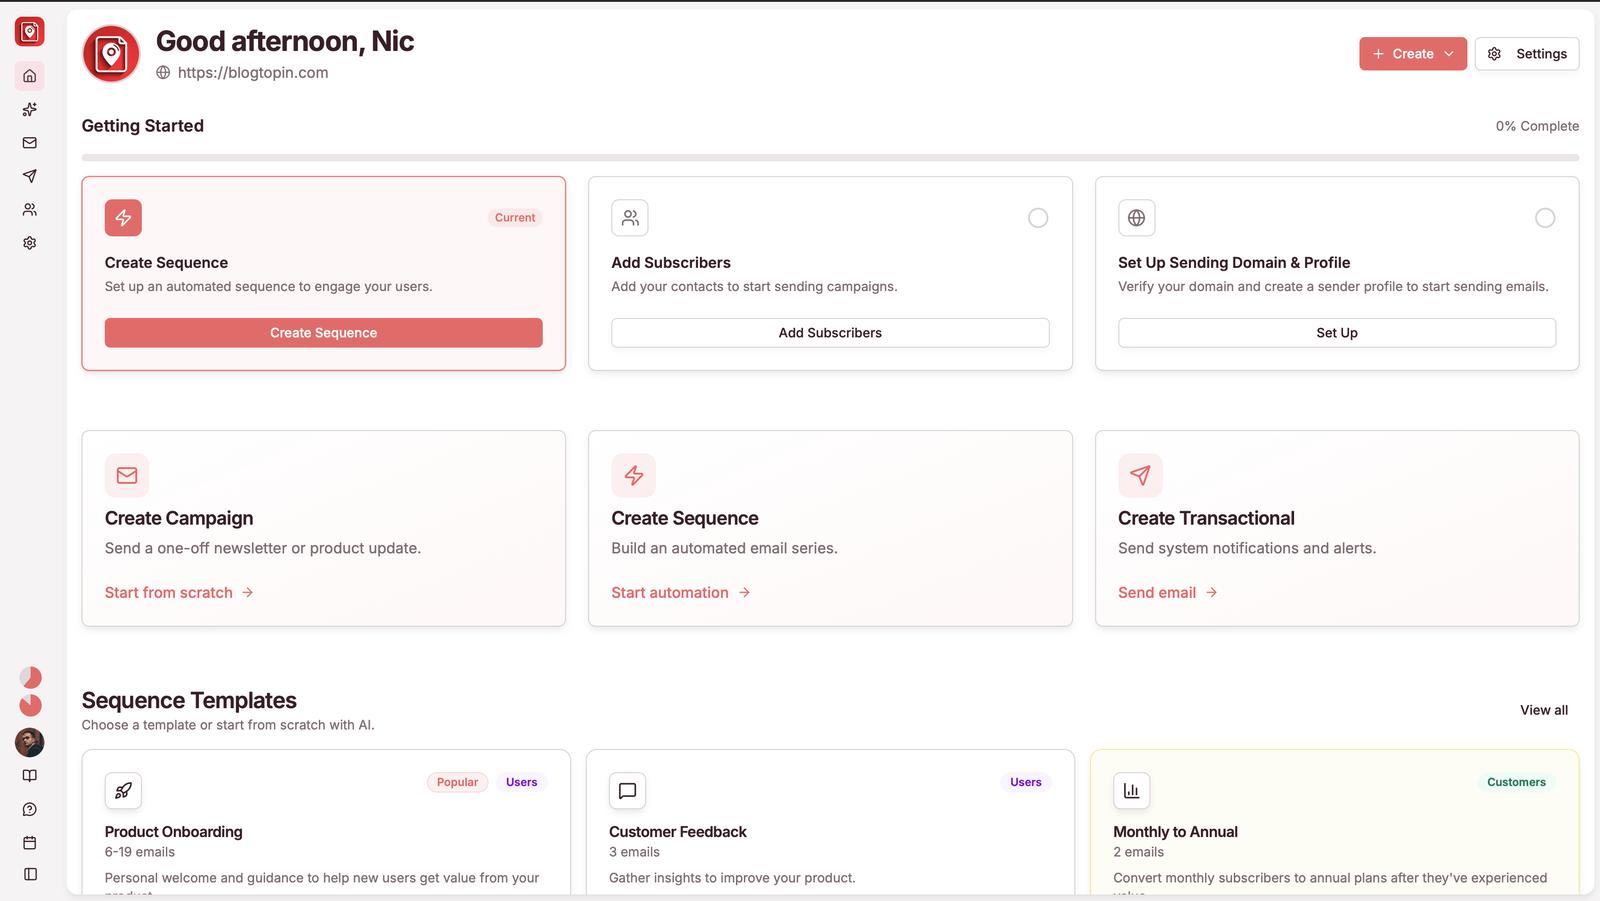This screenshot has height=901, width=1600.
Task: Open the Home dashboard from sidebar
Action: pyautogui.click(x=29, y=76)
